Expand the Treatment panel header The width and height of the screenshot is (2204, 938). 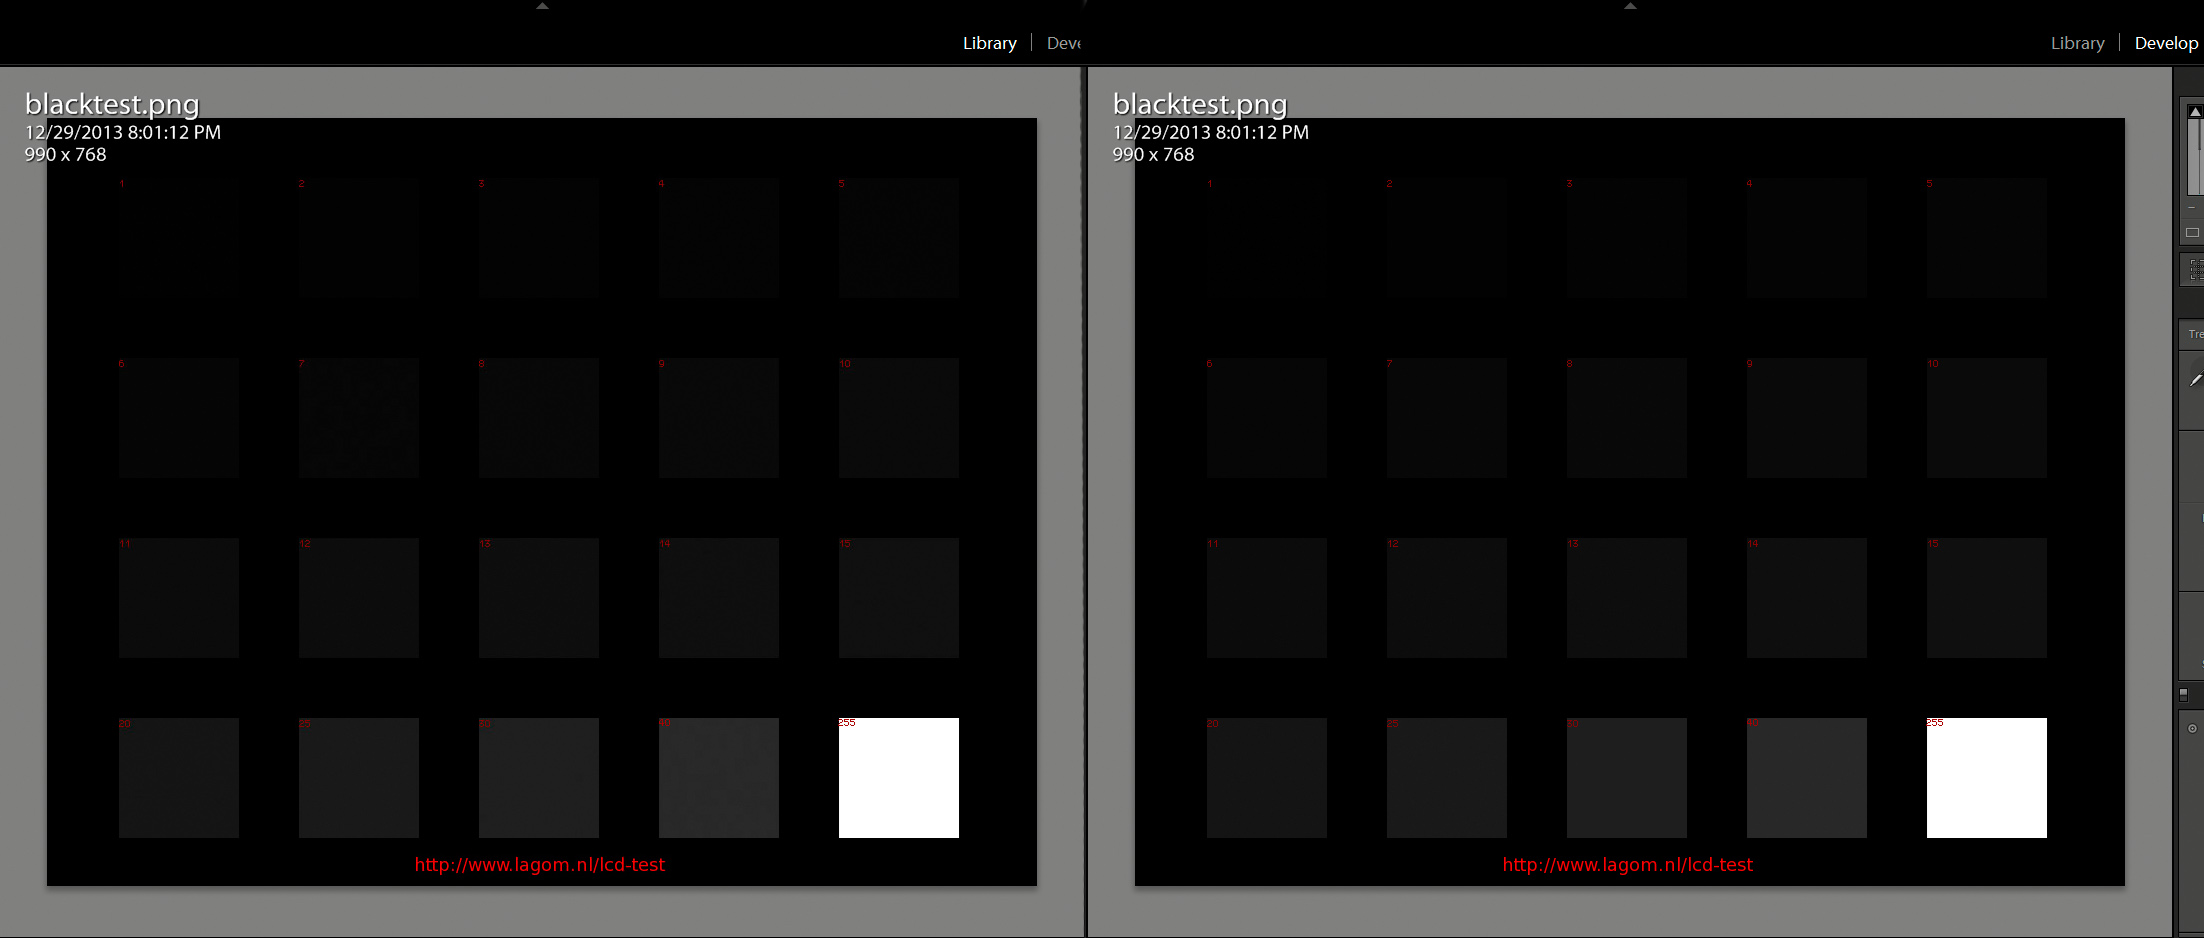pos(2194,334)
